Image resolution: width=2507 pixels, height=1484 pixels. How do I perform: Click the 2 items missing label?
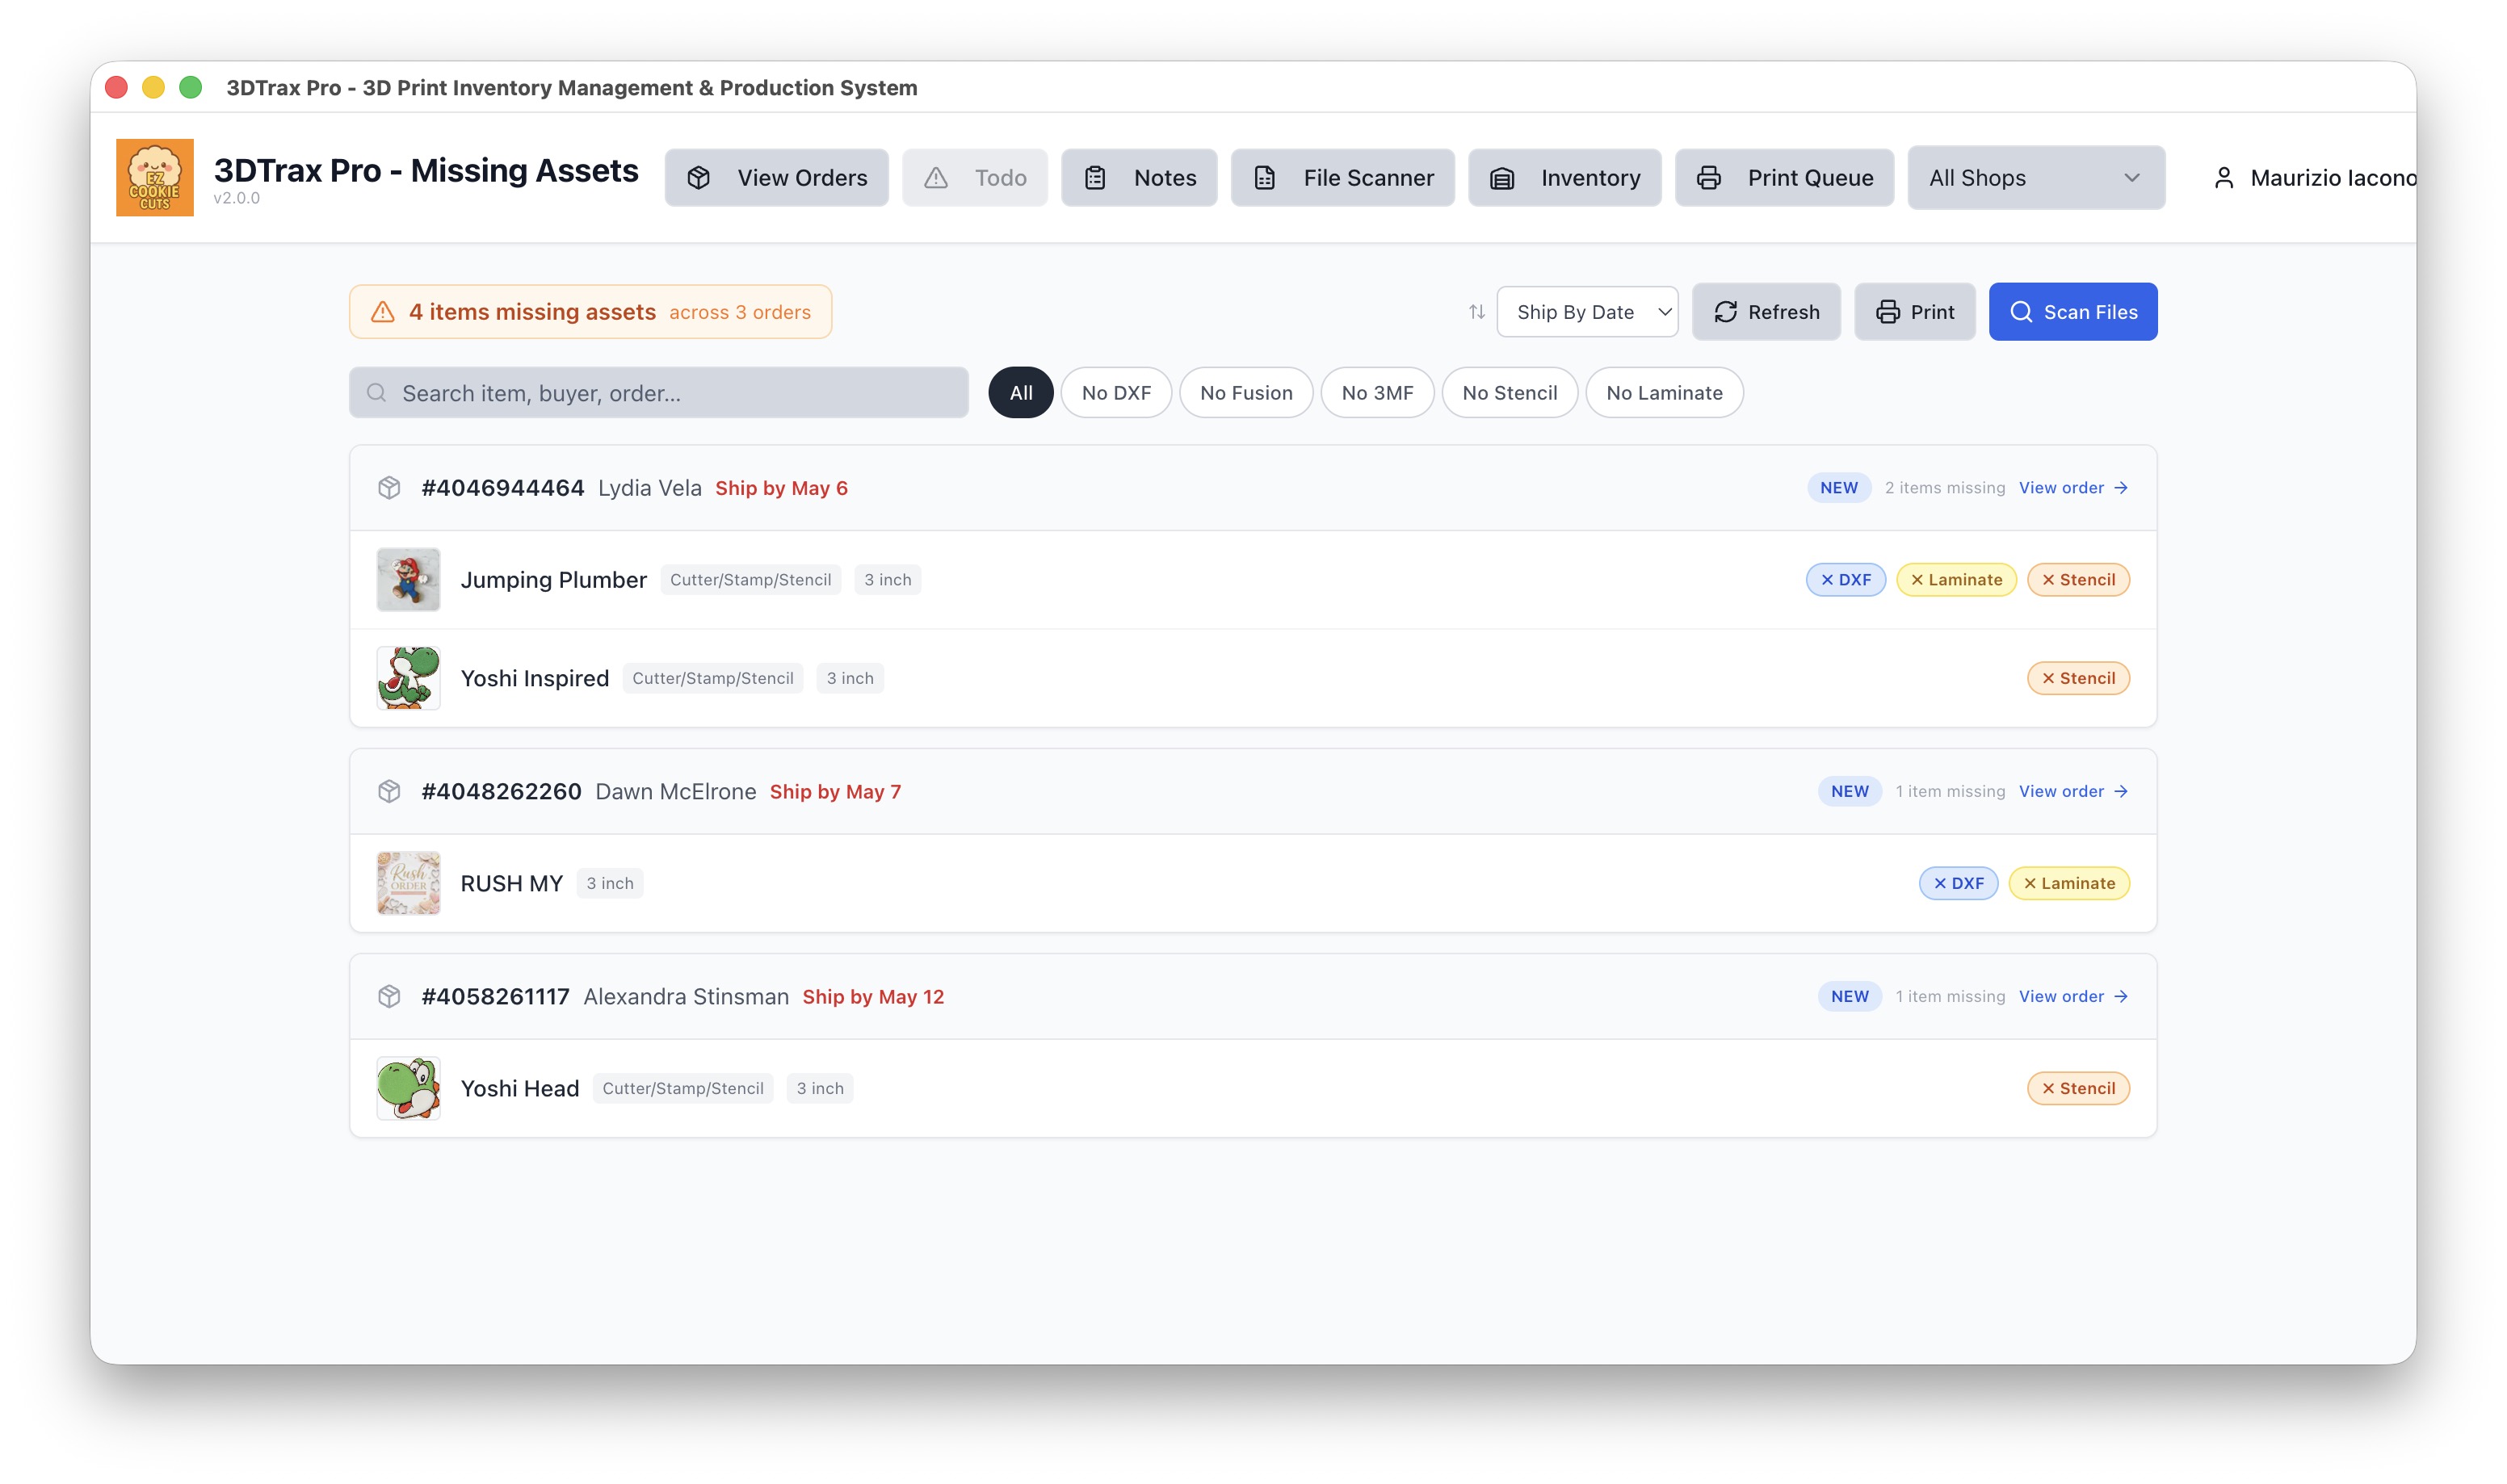click(1944, 488)
